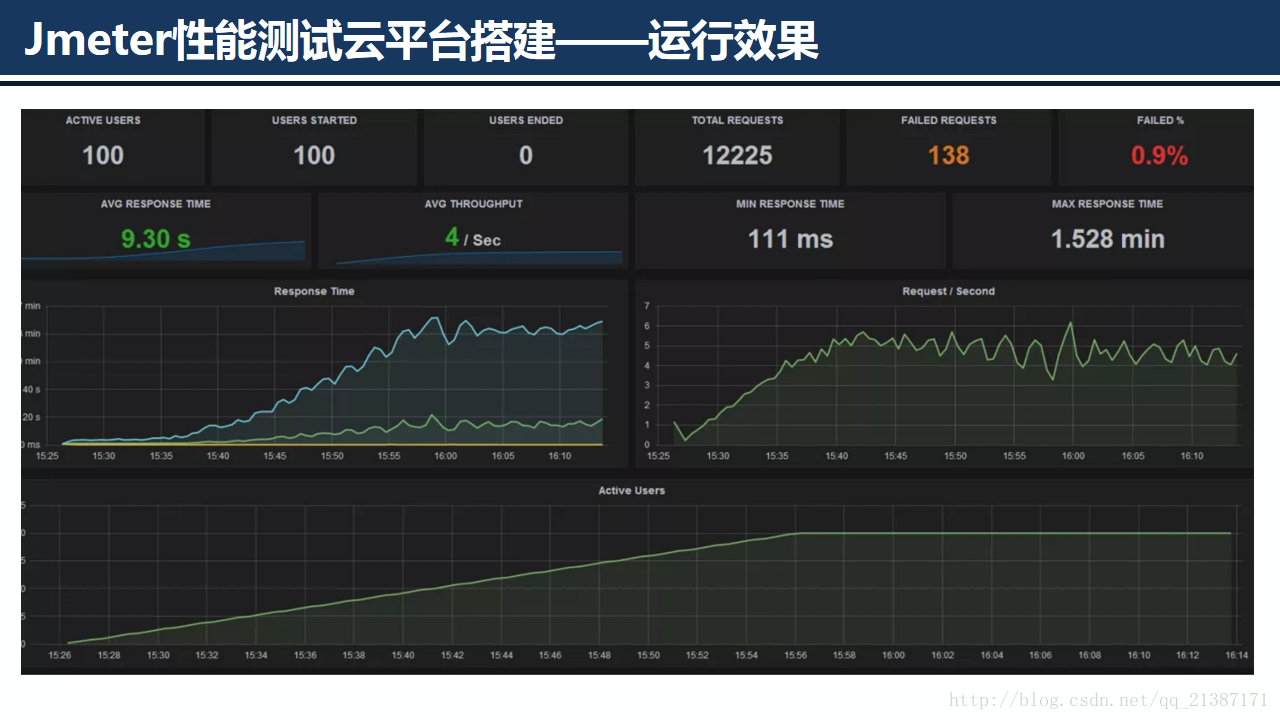Select the 100 value under USERS STARTED
This screenshot has width=1280, height=720.
coord(314,155)
